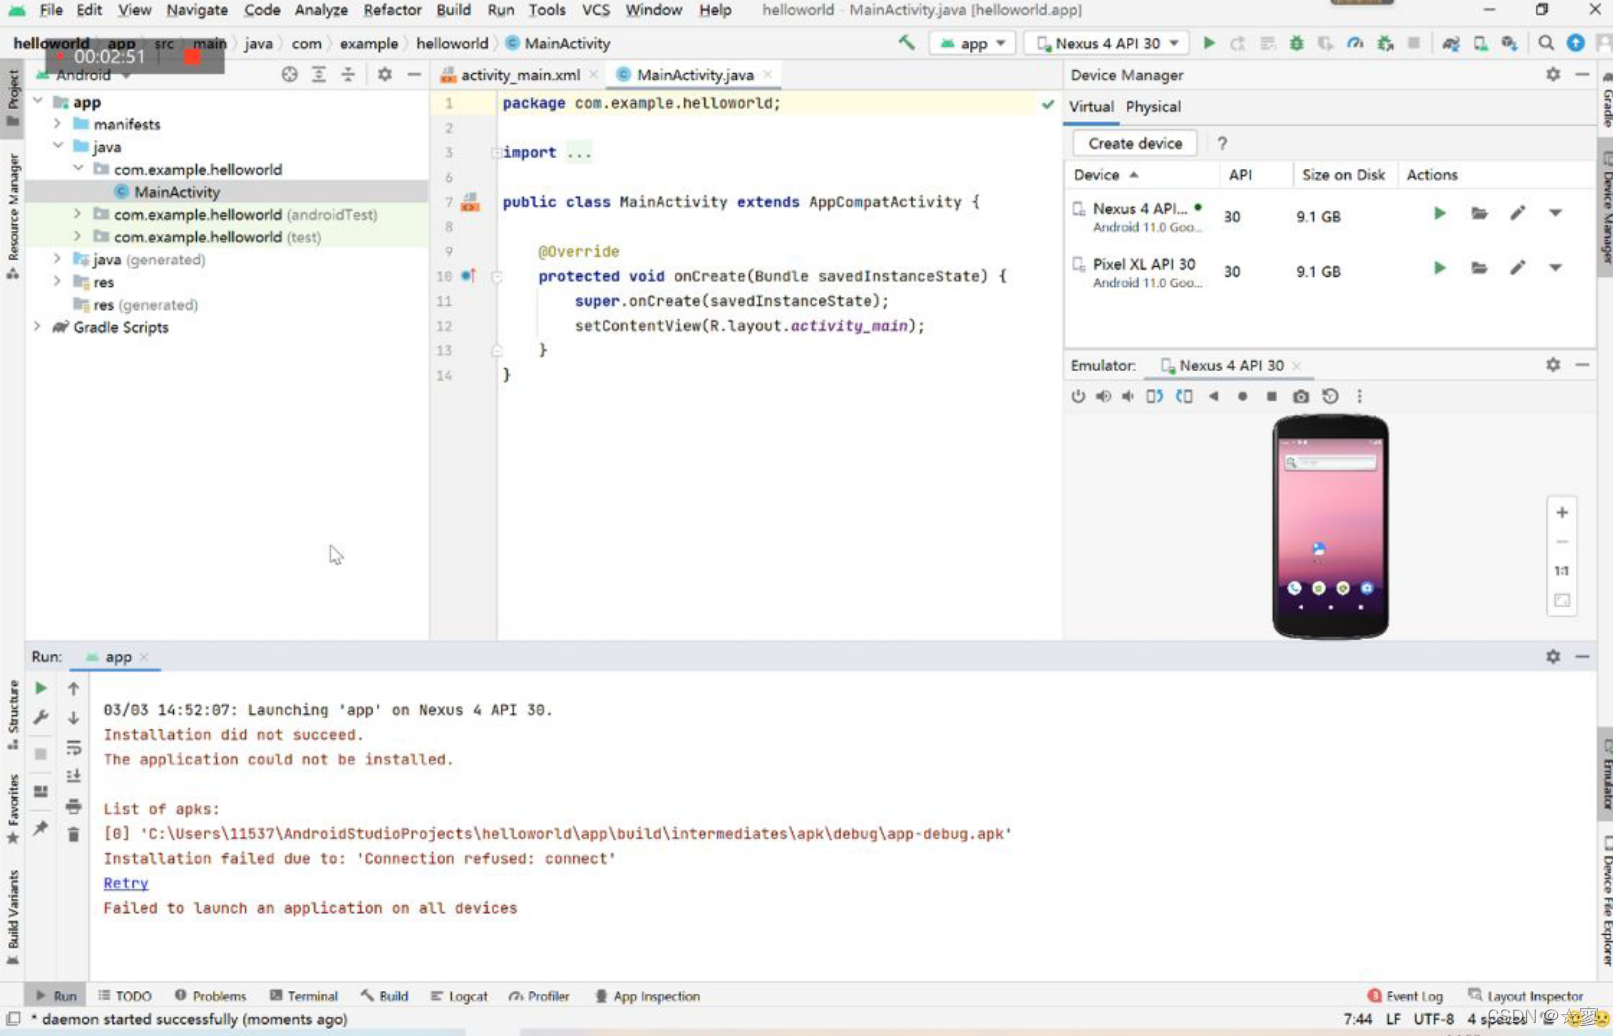Edit the Nexus 4 API 30 device
Screen dimensions: 1613x1036
(x=1517, y=213)
